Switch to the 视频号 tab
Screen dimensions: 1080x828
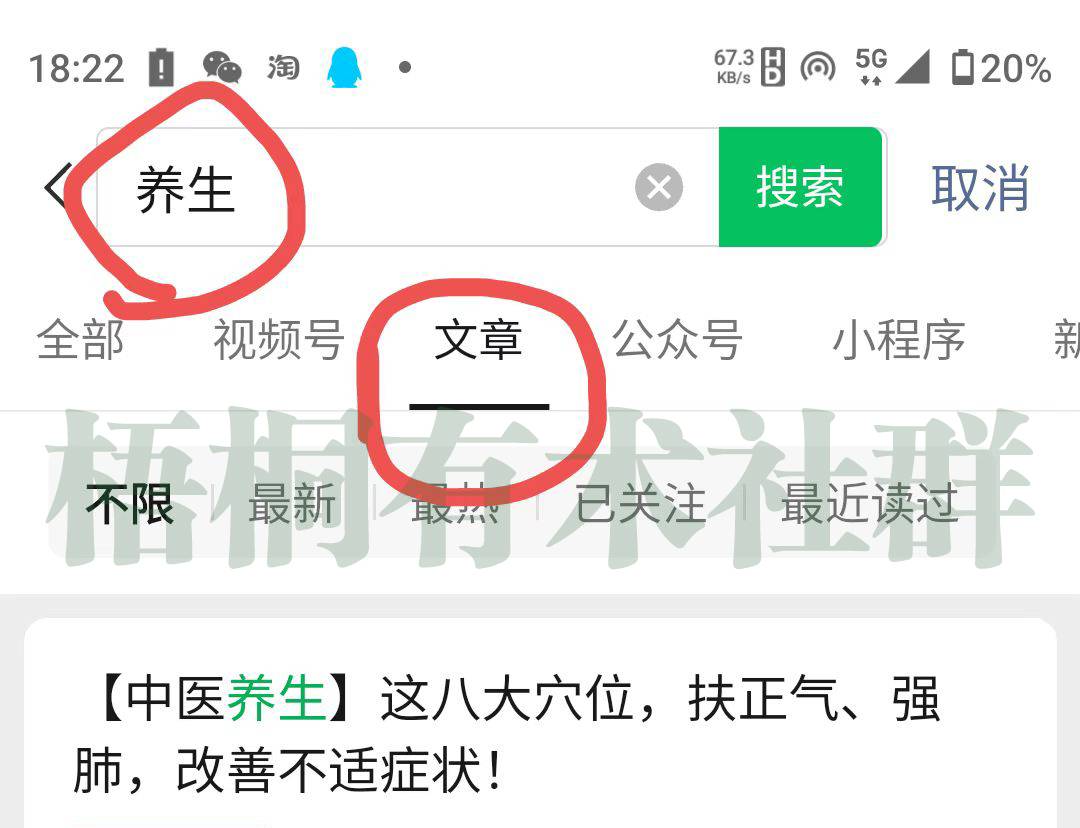point(279,340)
